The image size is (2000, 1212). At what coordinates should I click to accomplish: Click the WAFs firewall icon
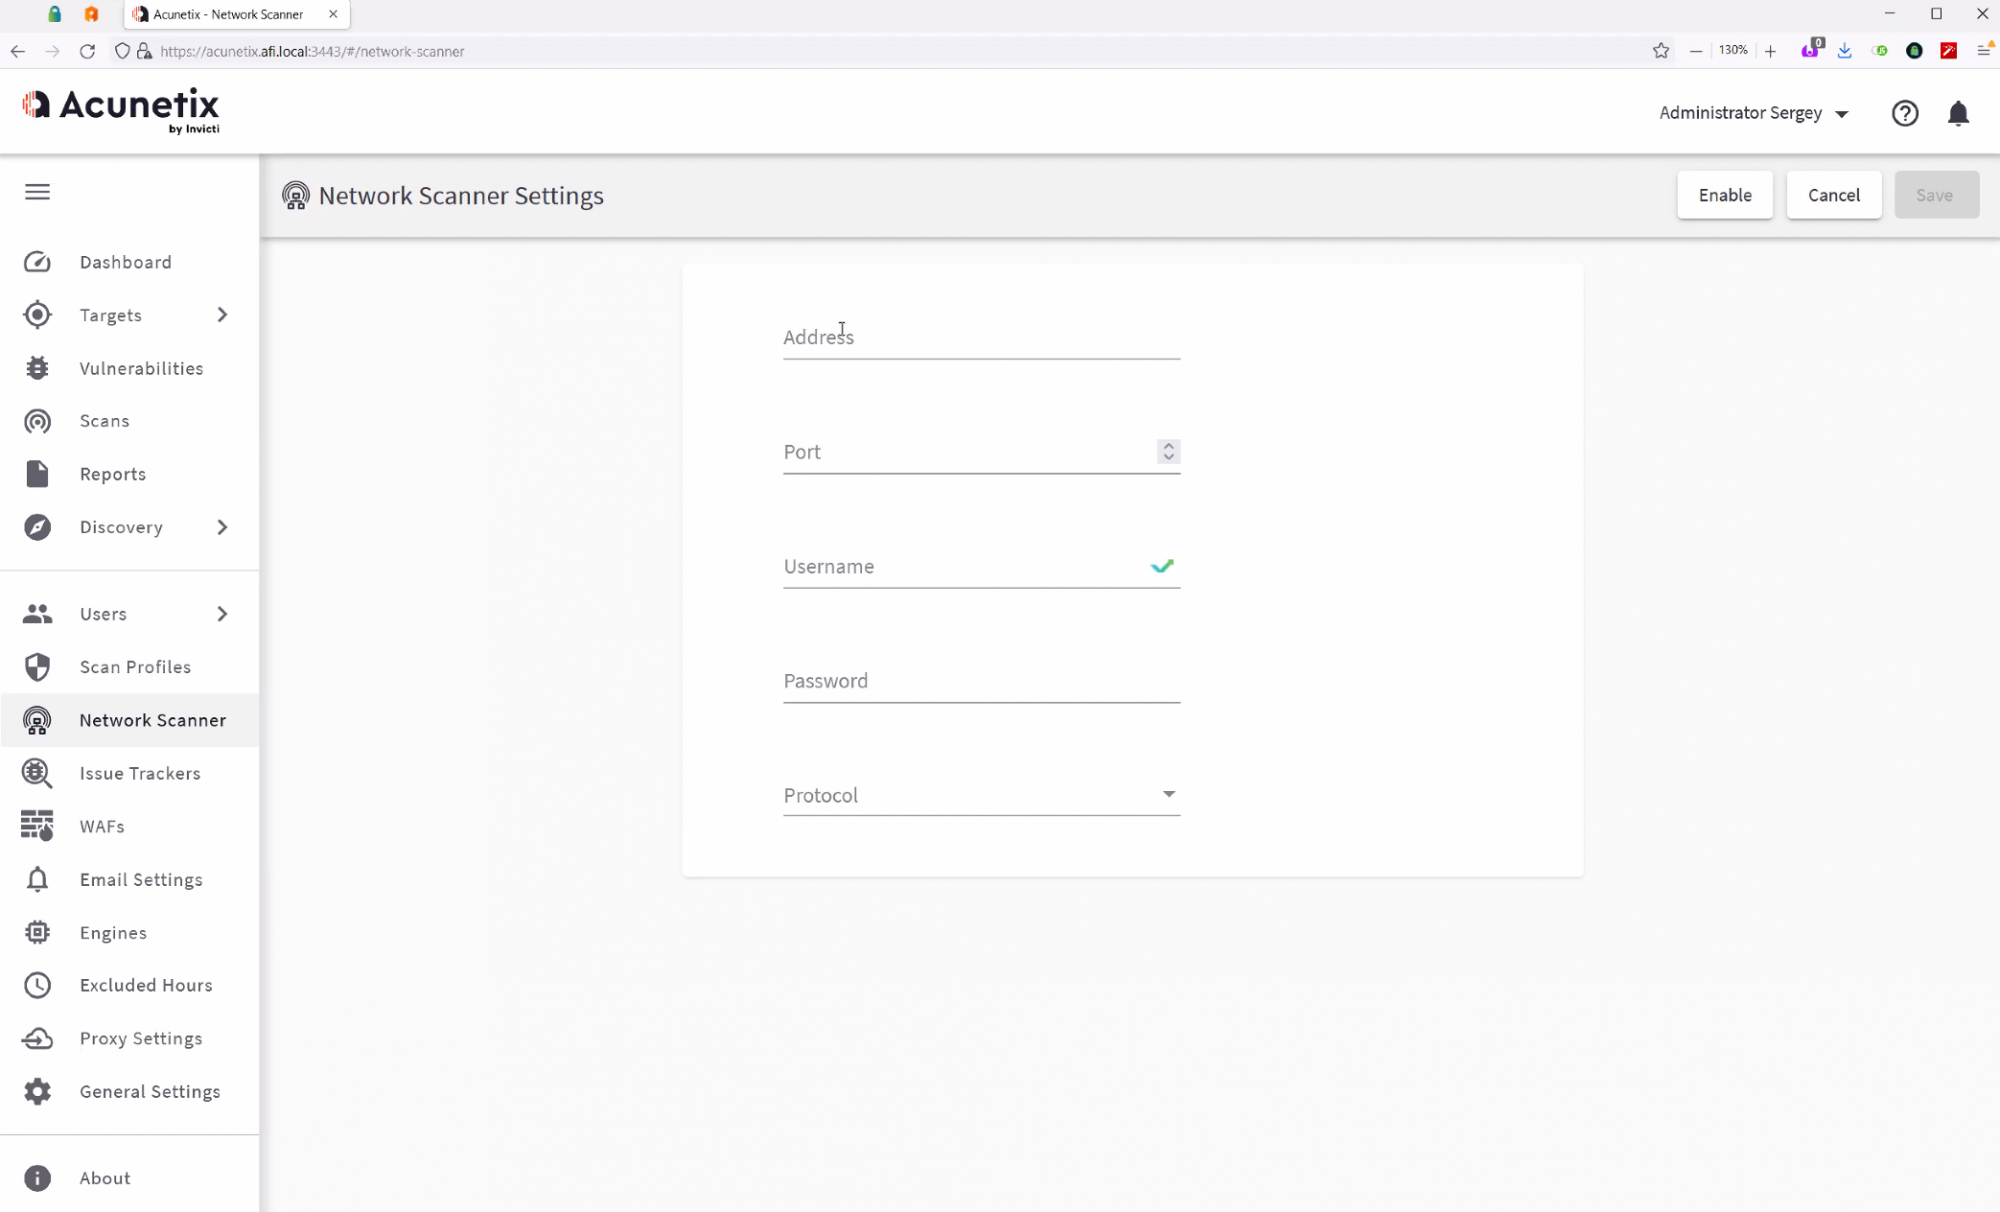click(37, 826)
